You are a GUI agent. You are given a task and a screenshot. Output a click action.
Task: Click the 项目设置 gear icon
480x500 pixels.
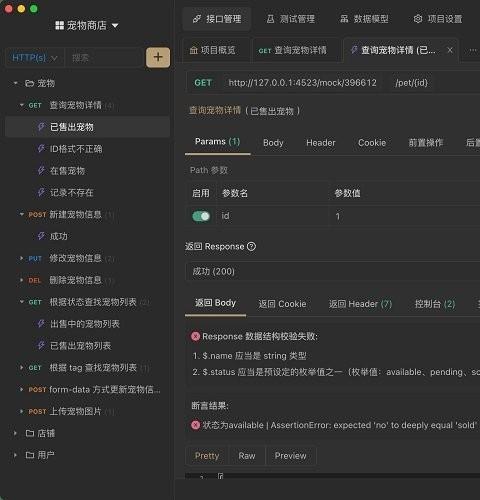coord(418,19)
